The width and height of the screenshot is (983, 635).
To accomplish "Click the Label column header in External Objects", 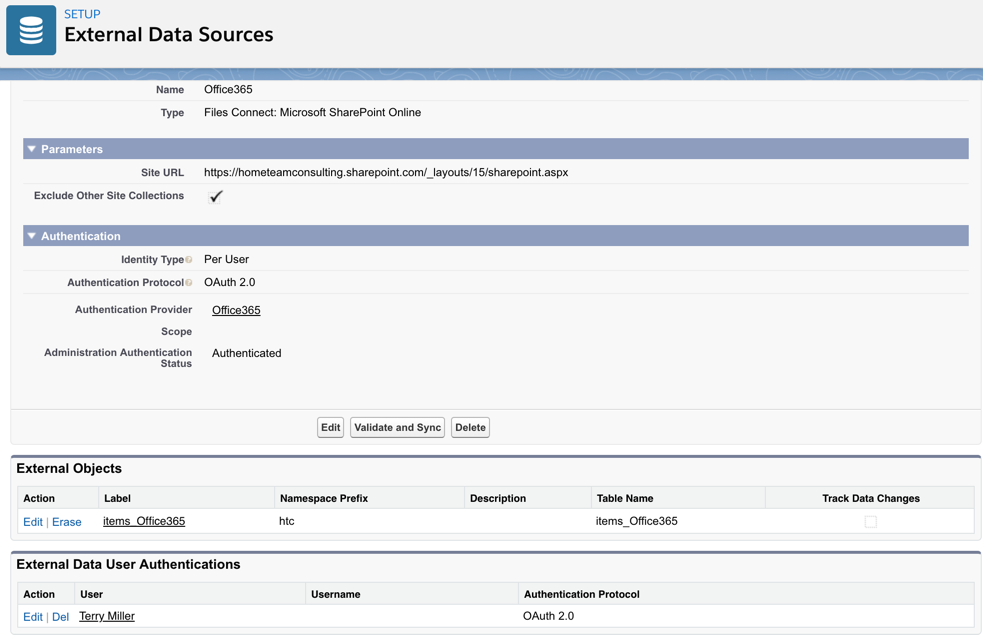I will coord(117,498).
